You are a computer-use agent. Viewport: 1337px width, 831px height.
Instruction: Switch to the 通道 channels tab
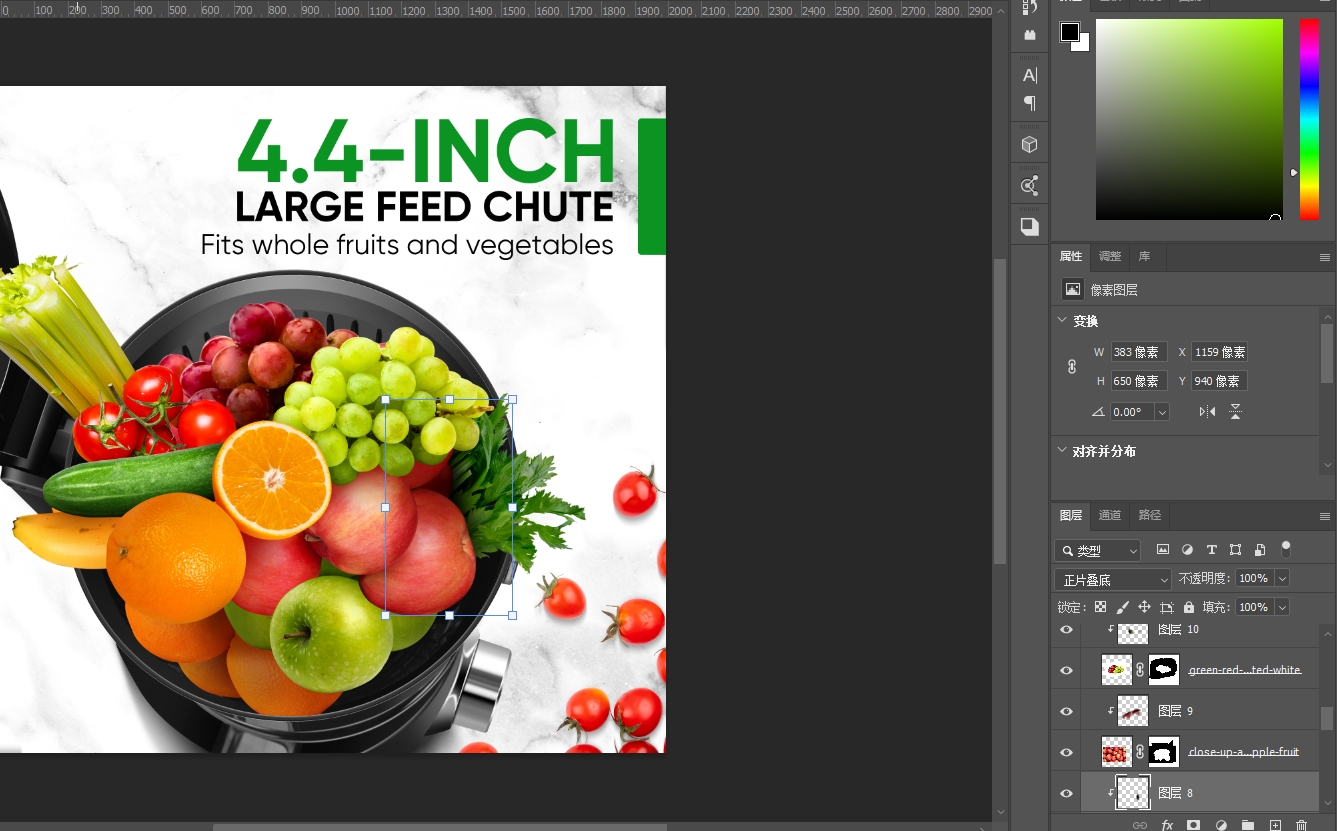[1109, 515]
